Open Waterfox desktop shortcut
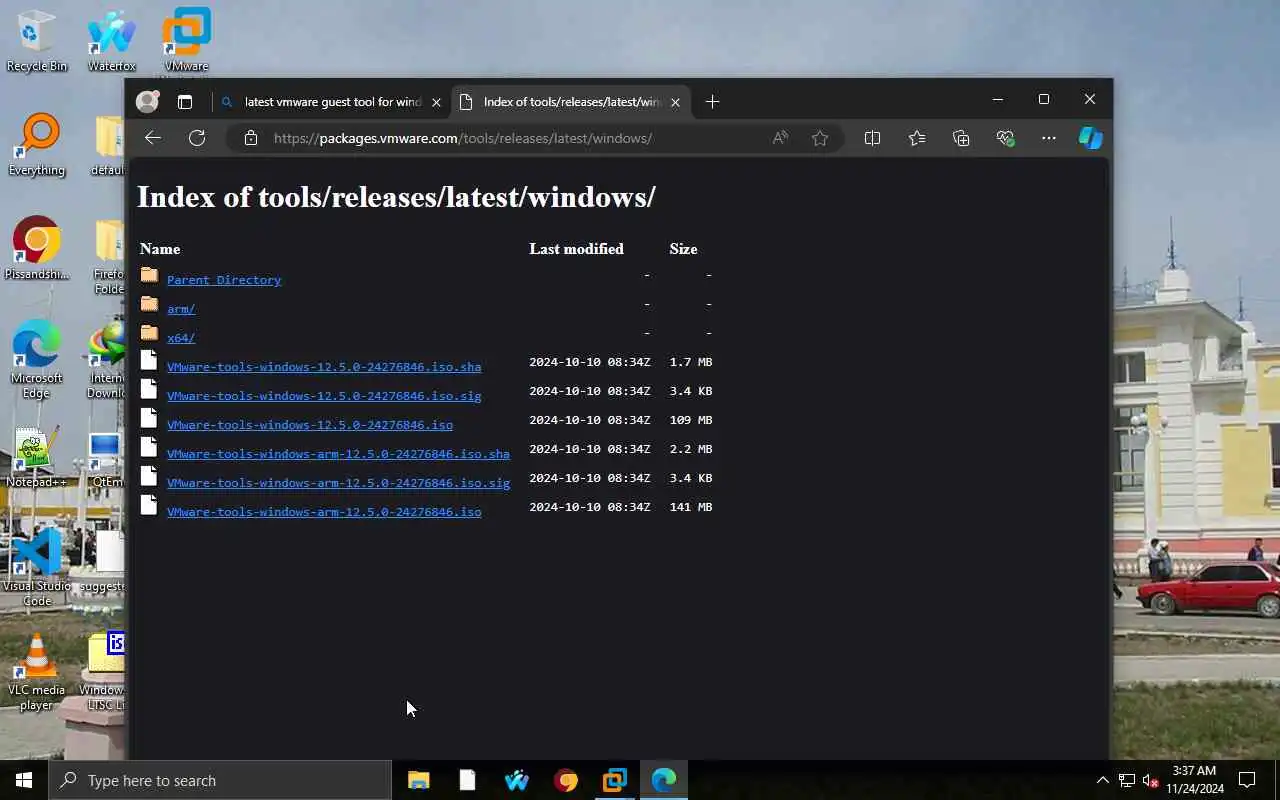The image size is (1280, 800). pos(112,41)
